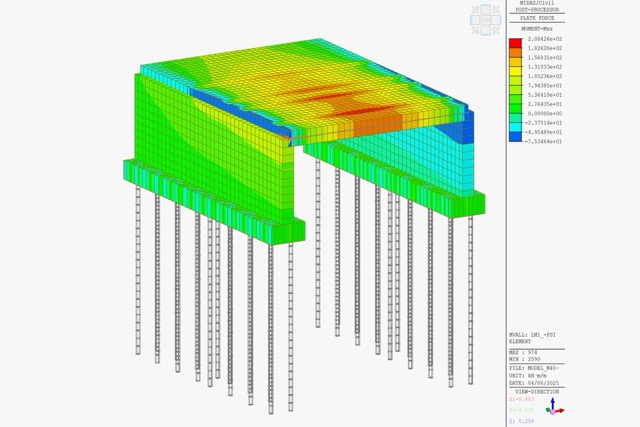640x427 pixels.
Task: Pick the red legend color swatch
Action: click(x=516, y=43)
